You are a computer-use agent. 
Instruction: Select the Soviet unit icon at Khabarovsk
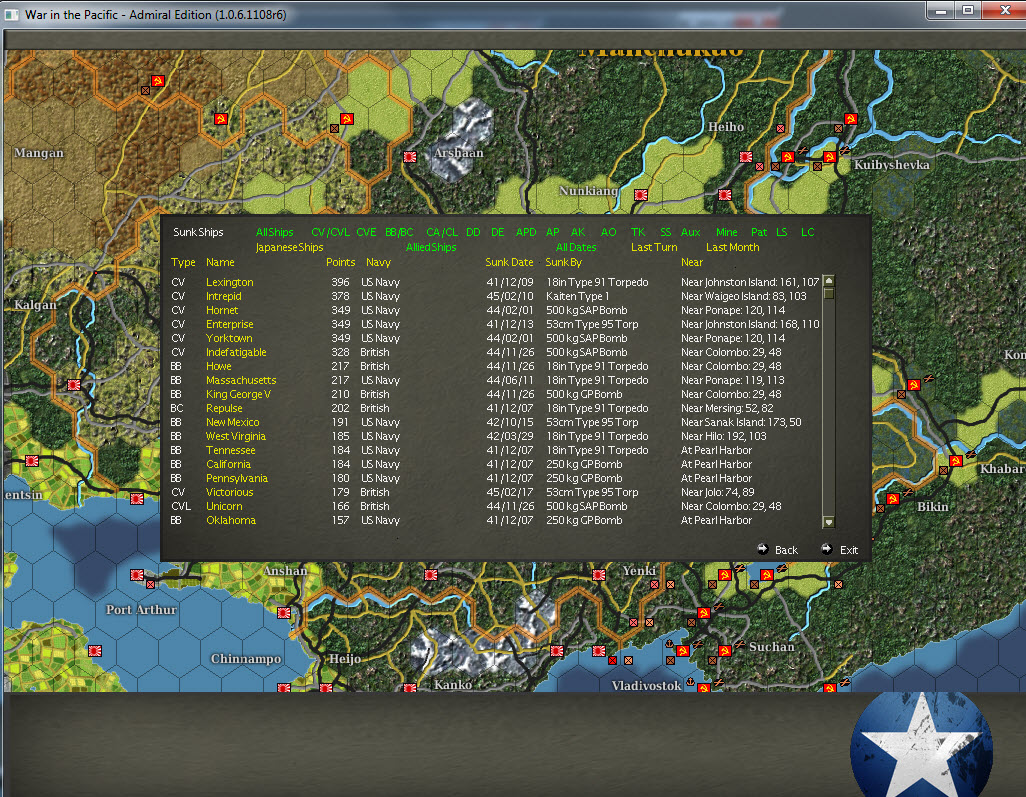[x=955, y=461]
